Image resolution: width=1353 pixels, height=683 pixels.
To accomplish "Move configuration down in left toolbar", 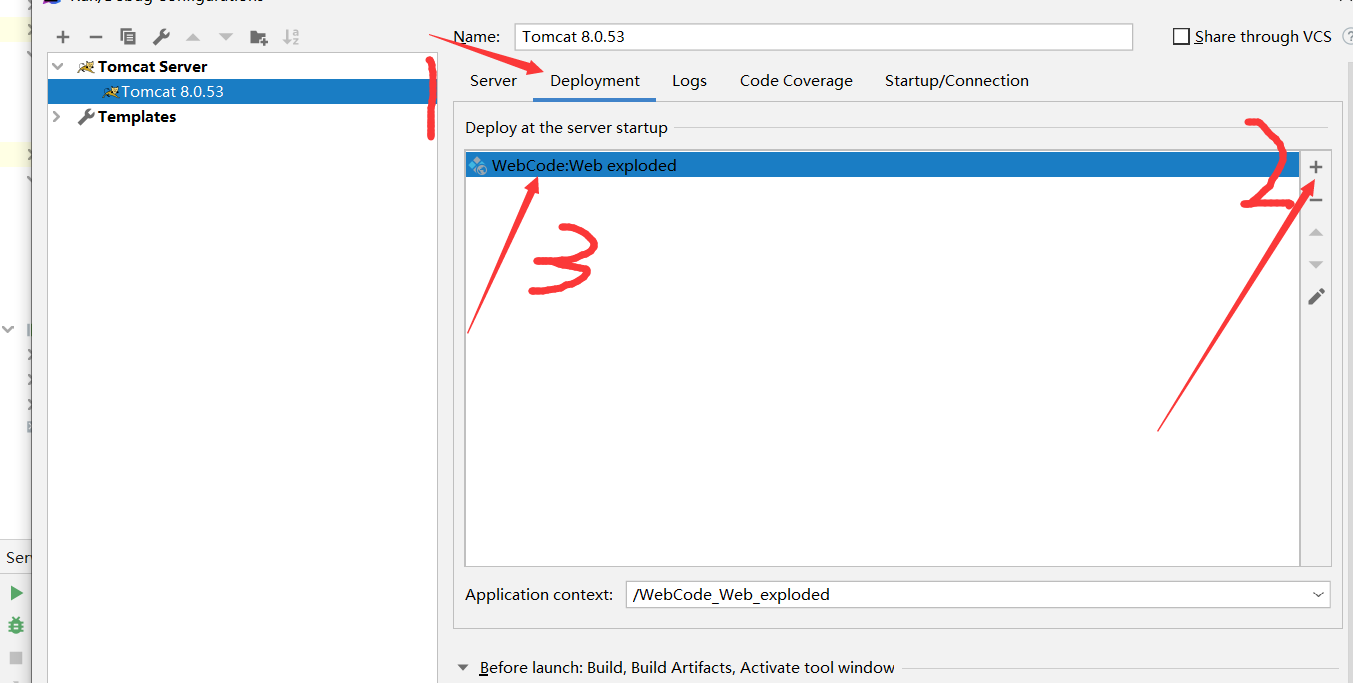I will [x=226, y=37].
